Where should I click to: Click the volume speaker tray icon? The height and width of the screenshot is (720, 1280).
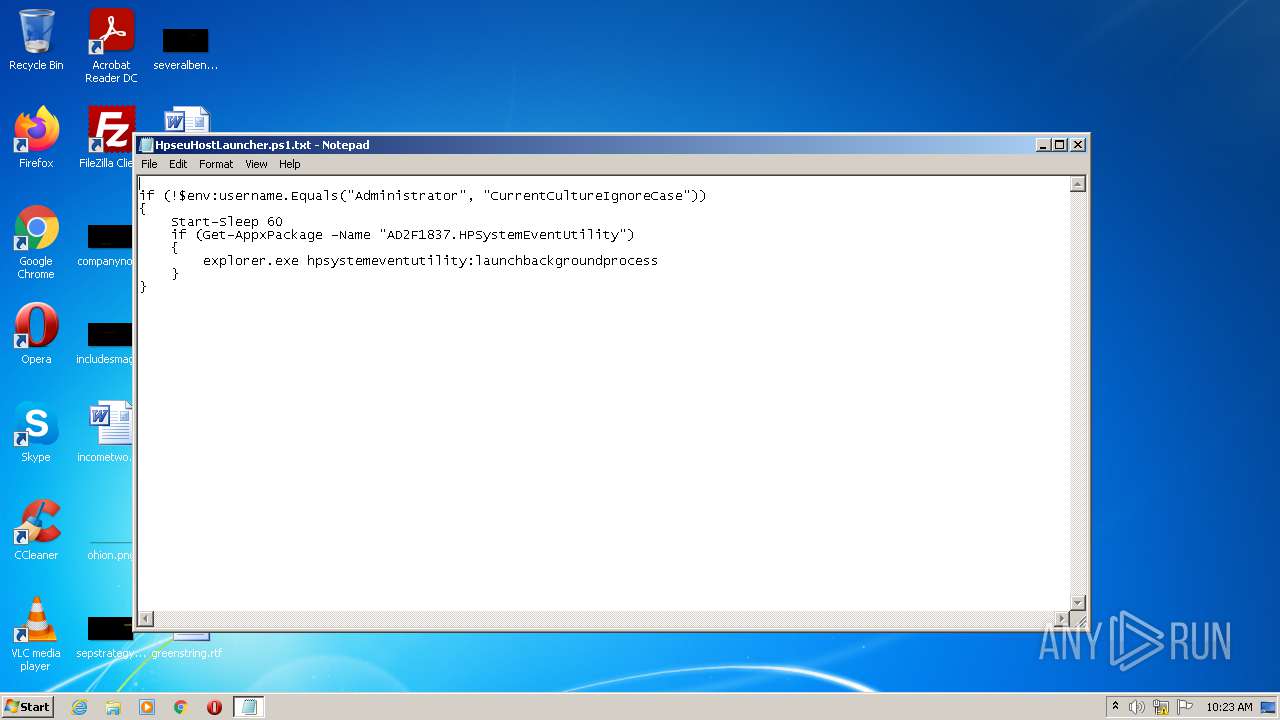[1137, 707]
